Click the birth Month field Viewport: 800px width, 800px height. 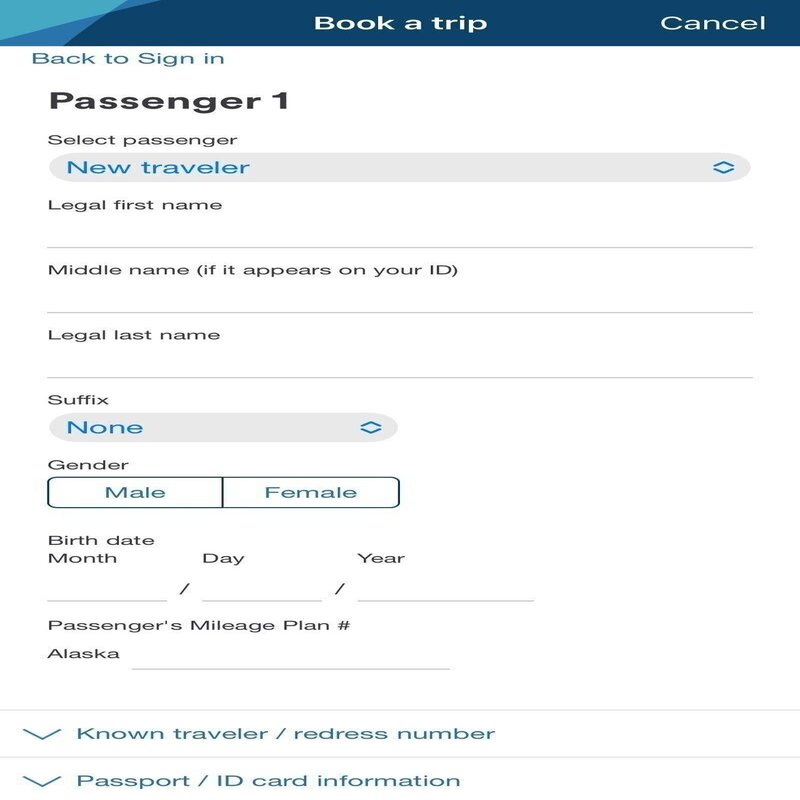[107, 587]
